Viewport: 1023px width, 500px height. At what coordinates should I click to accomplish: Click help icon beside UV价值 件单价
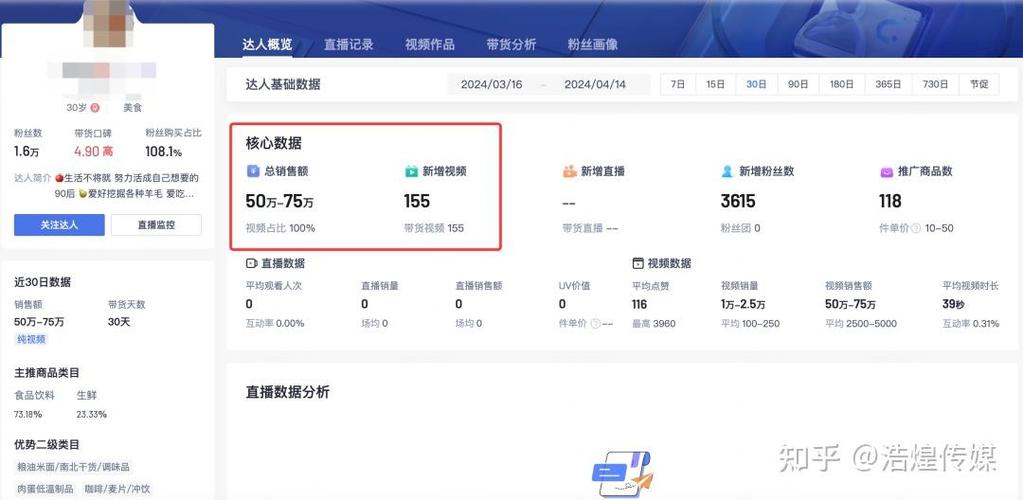coord(595,324)
